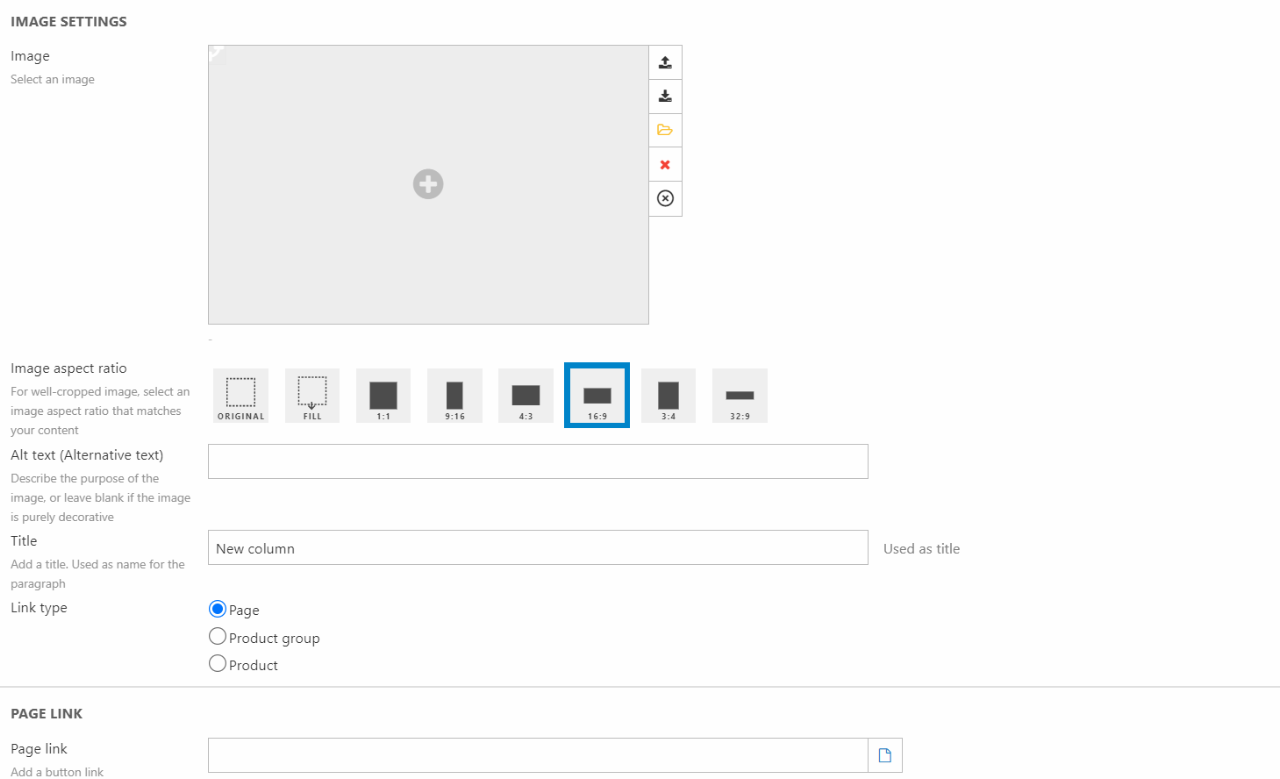The width and height of the screenshot is (1280, 779).
Task: Click the red X remove image icon
Action: point(665,165)
